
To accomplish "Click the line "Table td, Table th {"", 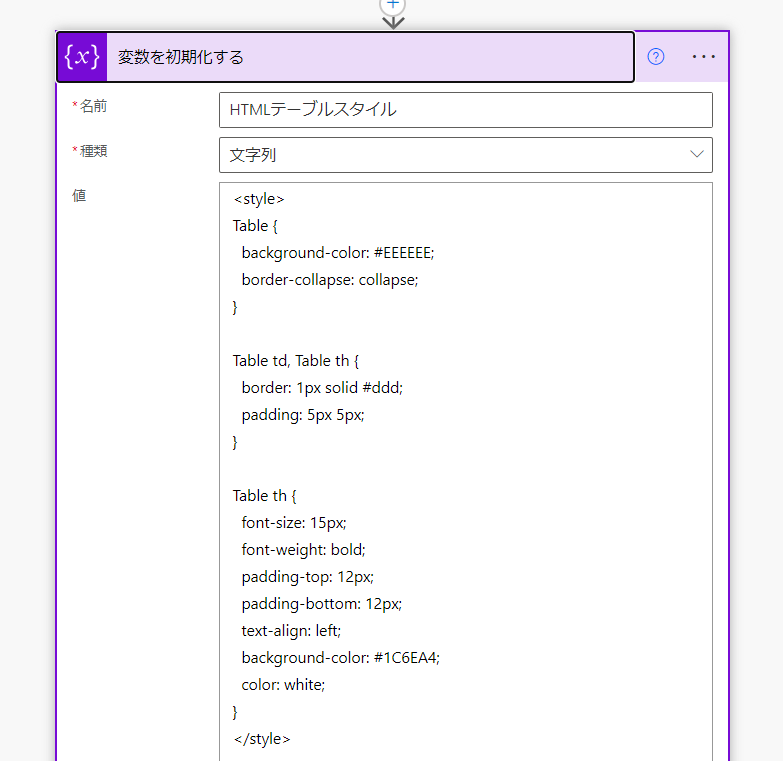I will (296, 361).
